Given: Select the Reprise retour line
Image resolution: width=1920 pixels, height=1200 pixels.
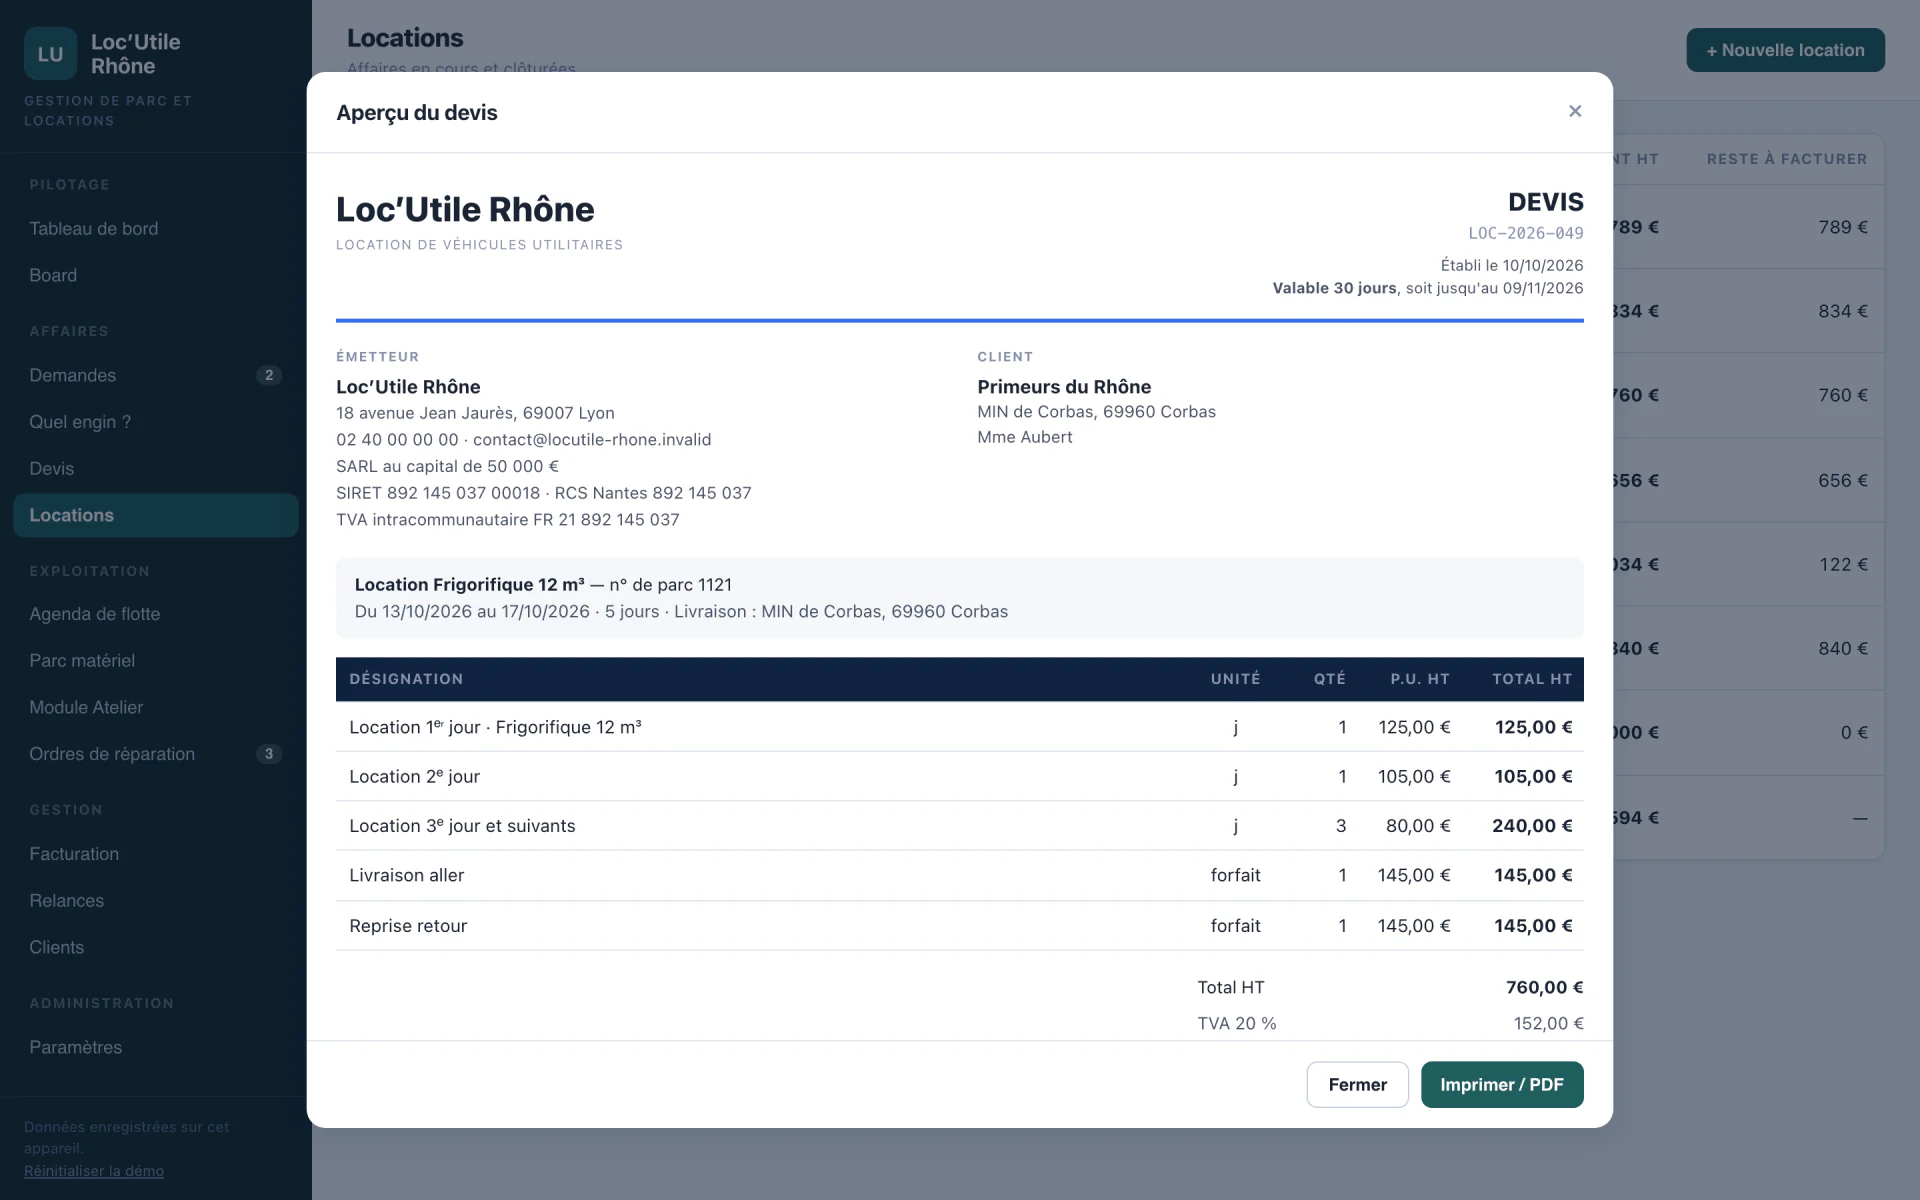Looking at the screenshot, I should 960,926.
